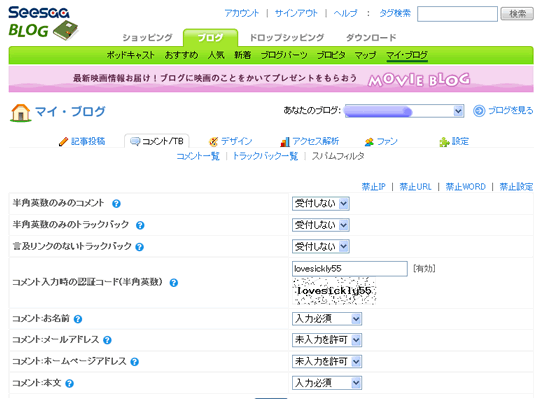This screenshot has height=399, width=540.
Task: Switch to the ショッピング tab
Action: (147, 38)
